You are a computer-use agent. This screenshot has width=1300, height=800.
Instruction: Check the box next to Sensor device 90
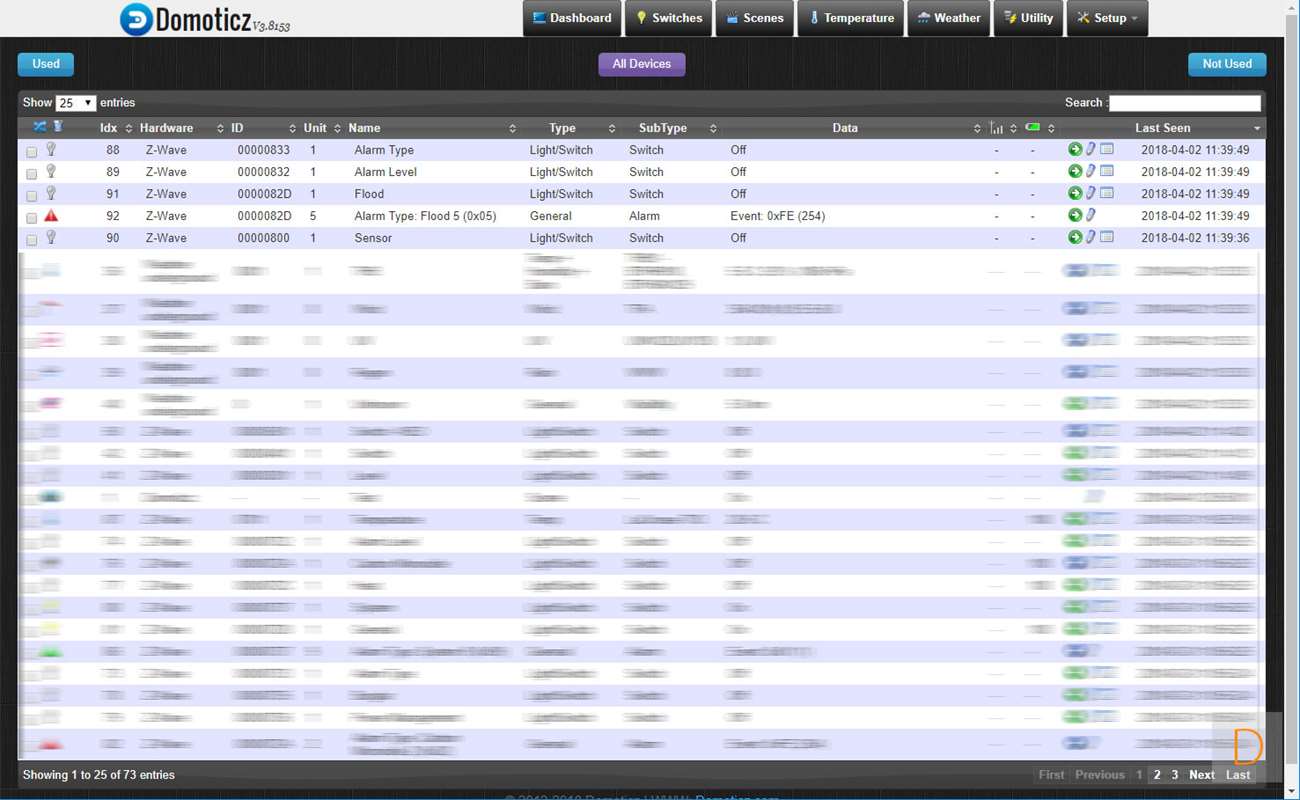tap(32, 240)
